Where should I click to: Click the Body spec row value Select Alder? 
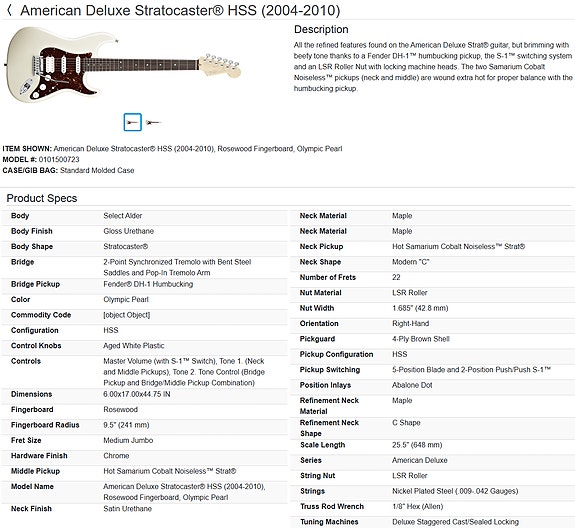coord(123,216)
